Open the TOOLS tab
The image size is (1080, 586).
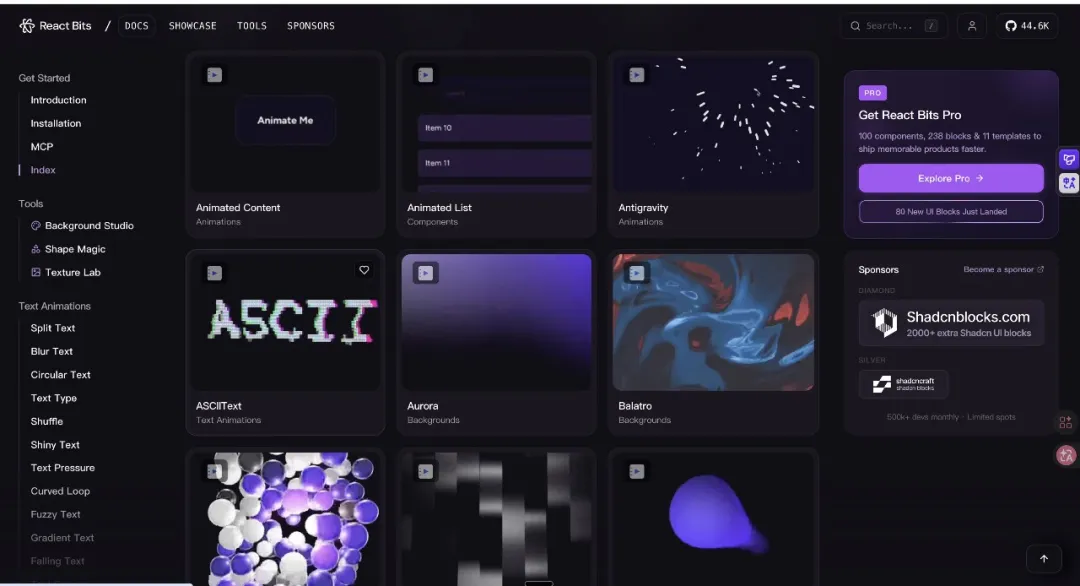point(251,25)
